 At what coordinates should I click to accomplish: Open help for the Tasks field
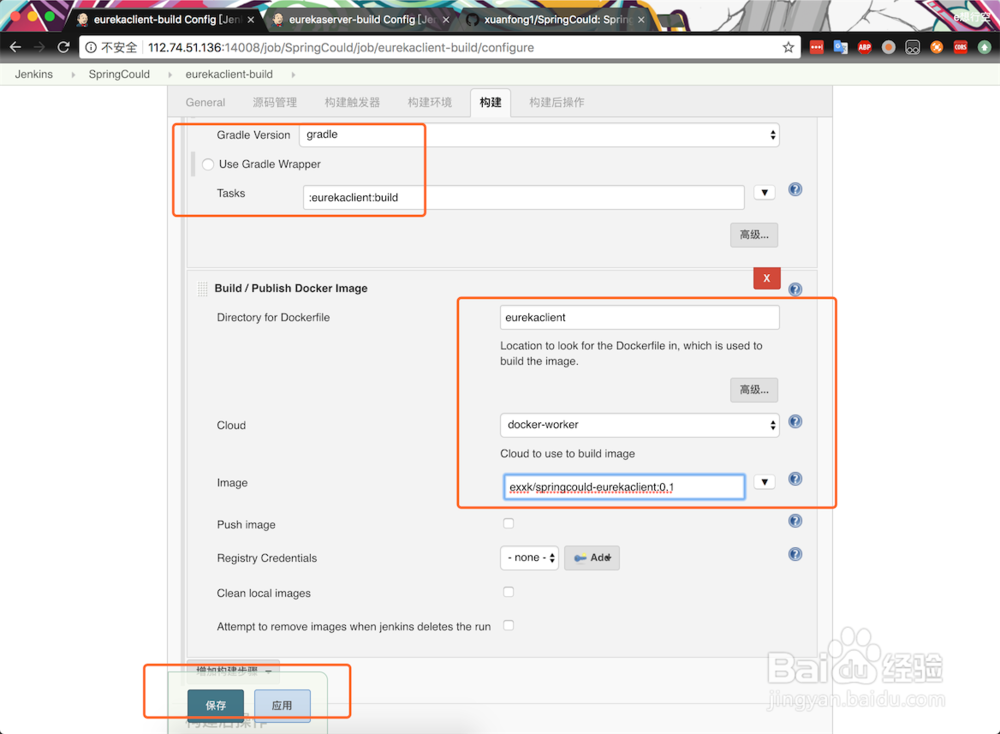pyautogui.click(x=795, y=189)
